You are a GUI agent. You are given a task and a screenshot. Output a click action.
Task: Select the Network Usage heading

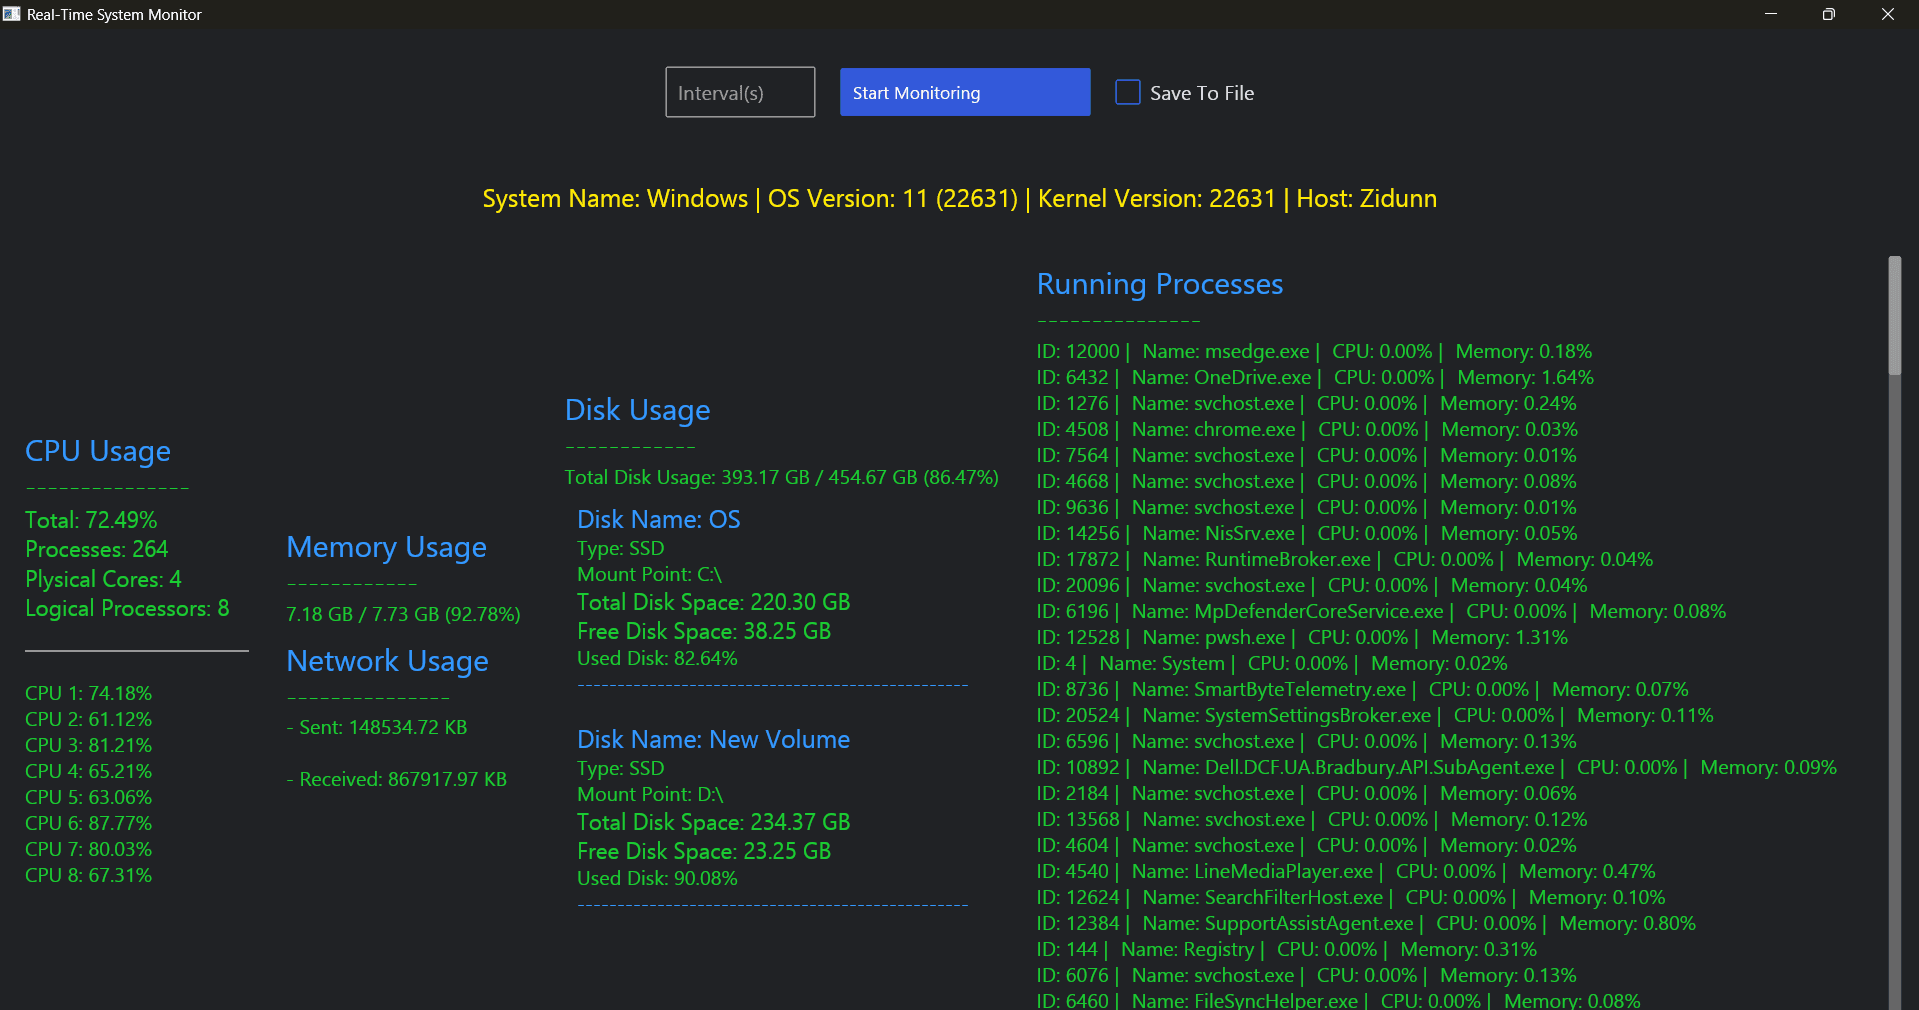click(x=387, y=661)
